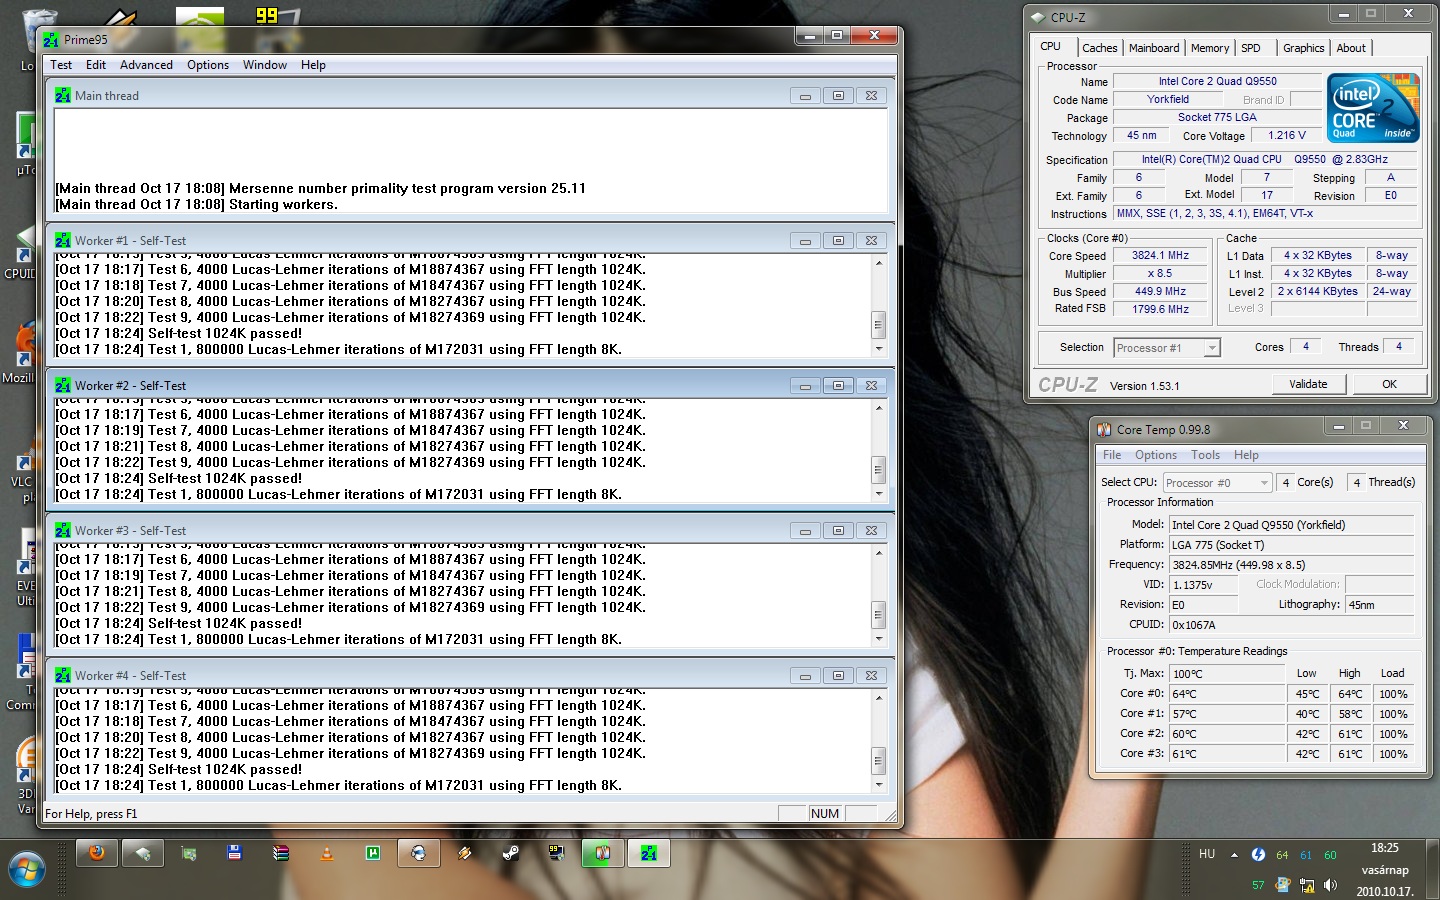
Task: Open Core Temp File menu
Action: coord(1112,455)
